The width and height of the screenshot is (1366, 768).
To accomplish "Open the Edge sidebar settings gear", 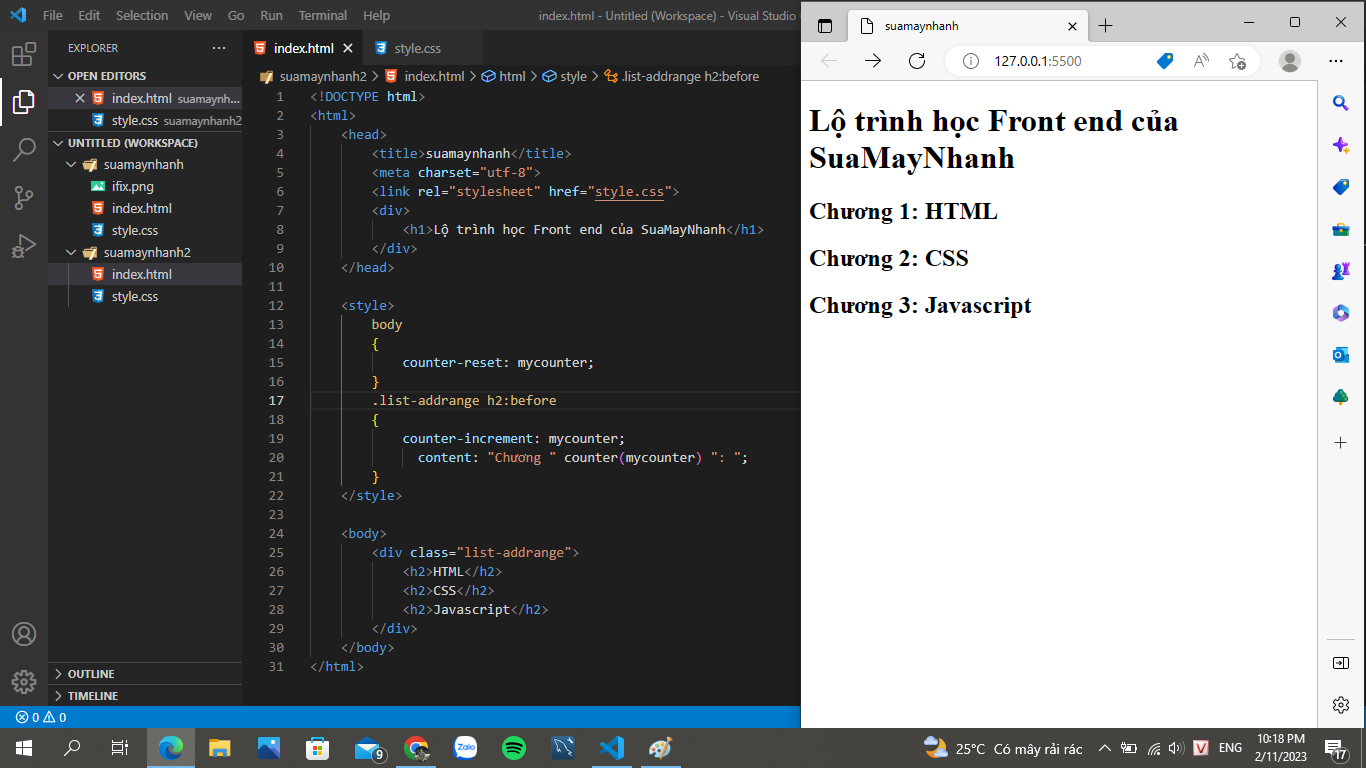I will (1341, 705).
